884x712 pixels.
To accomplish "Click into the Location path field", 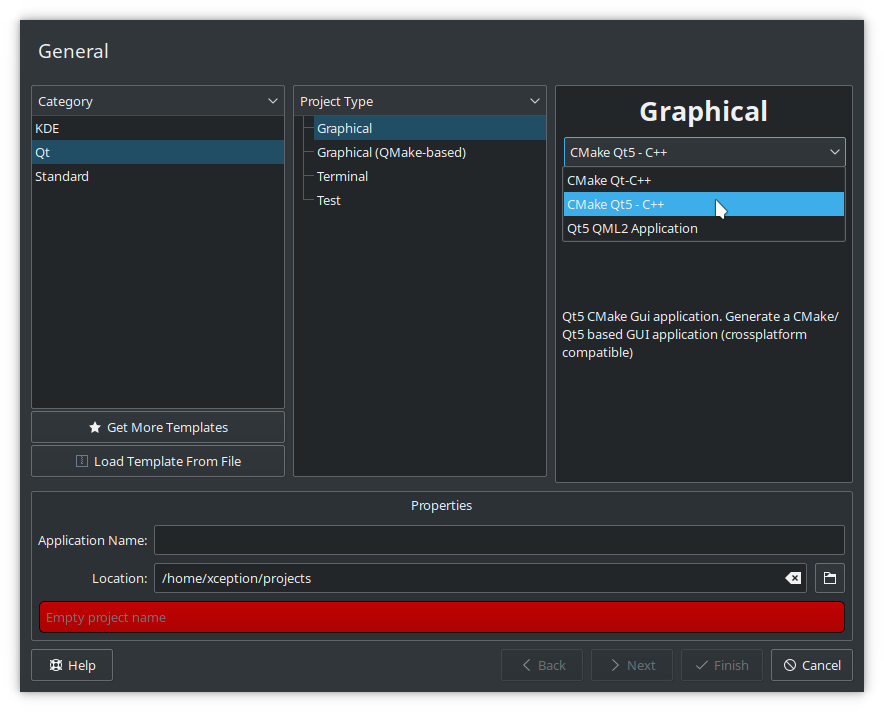I will coord(480,578).
